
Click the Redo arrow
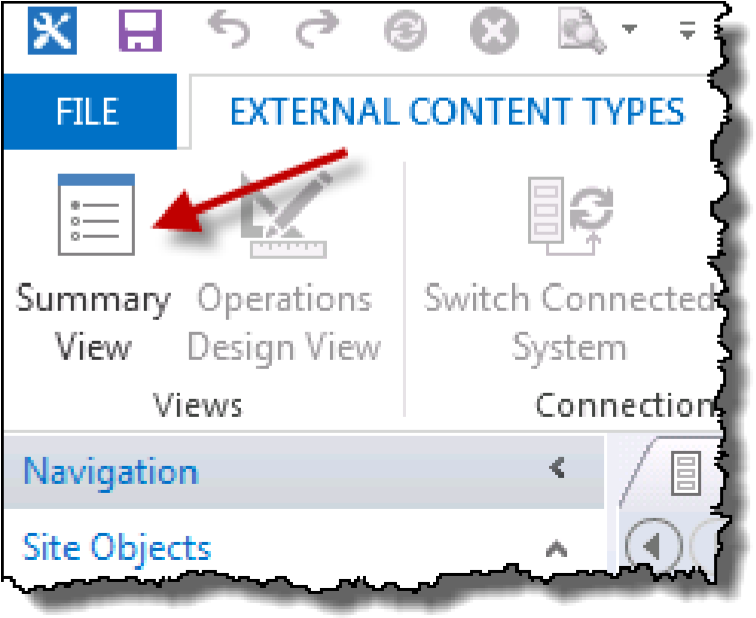tap(317, 30)
